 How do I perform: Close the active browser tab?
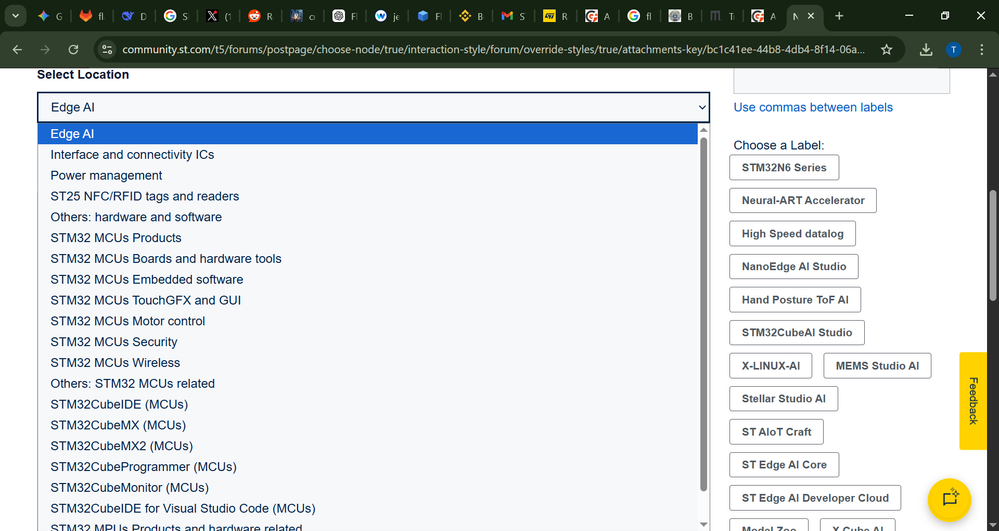tap(810, 16)
